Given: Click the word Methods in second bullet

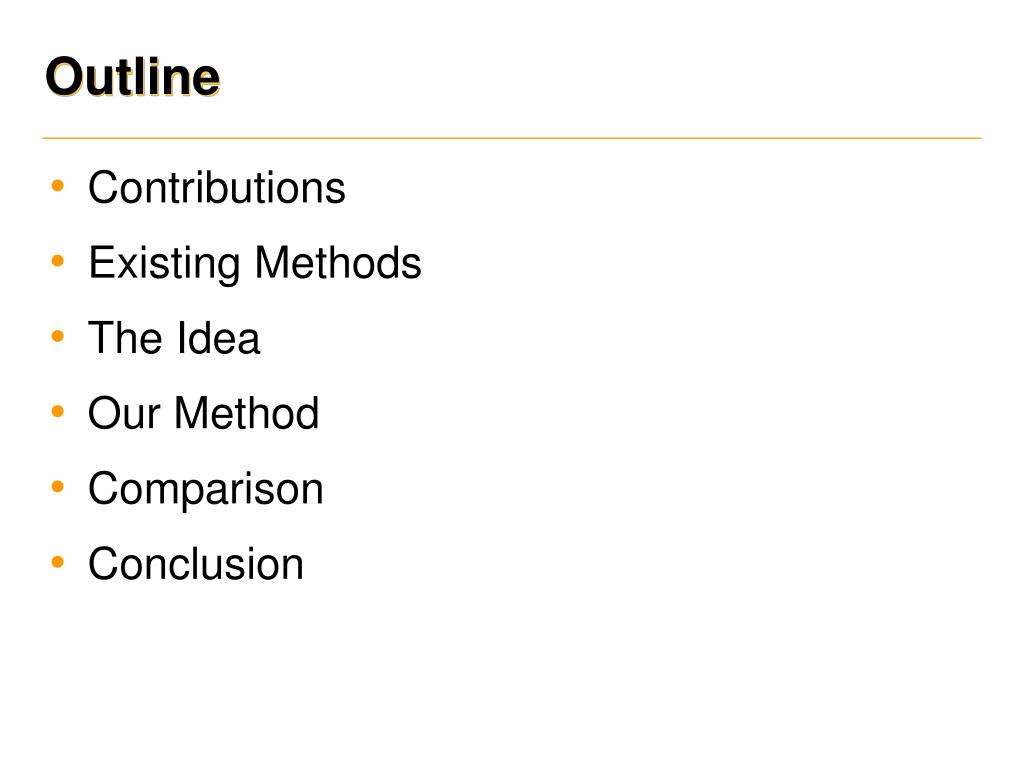Looking at the screenshot, I should click(338, 263).
